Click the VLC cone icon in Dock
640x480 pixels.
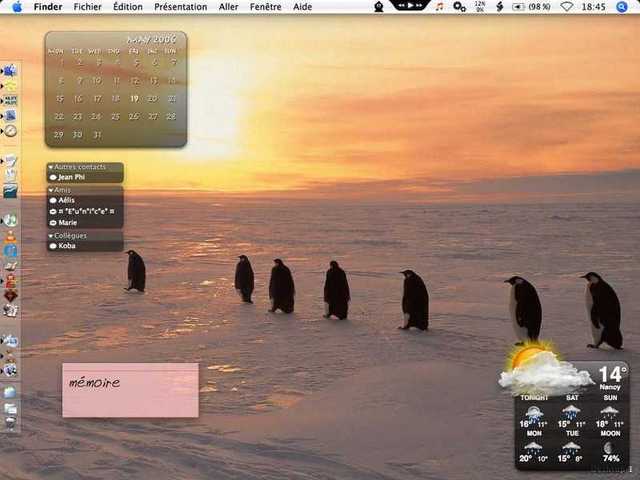10,237
